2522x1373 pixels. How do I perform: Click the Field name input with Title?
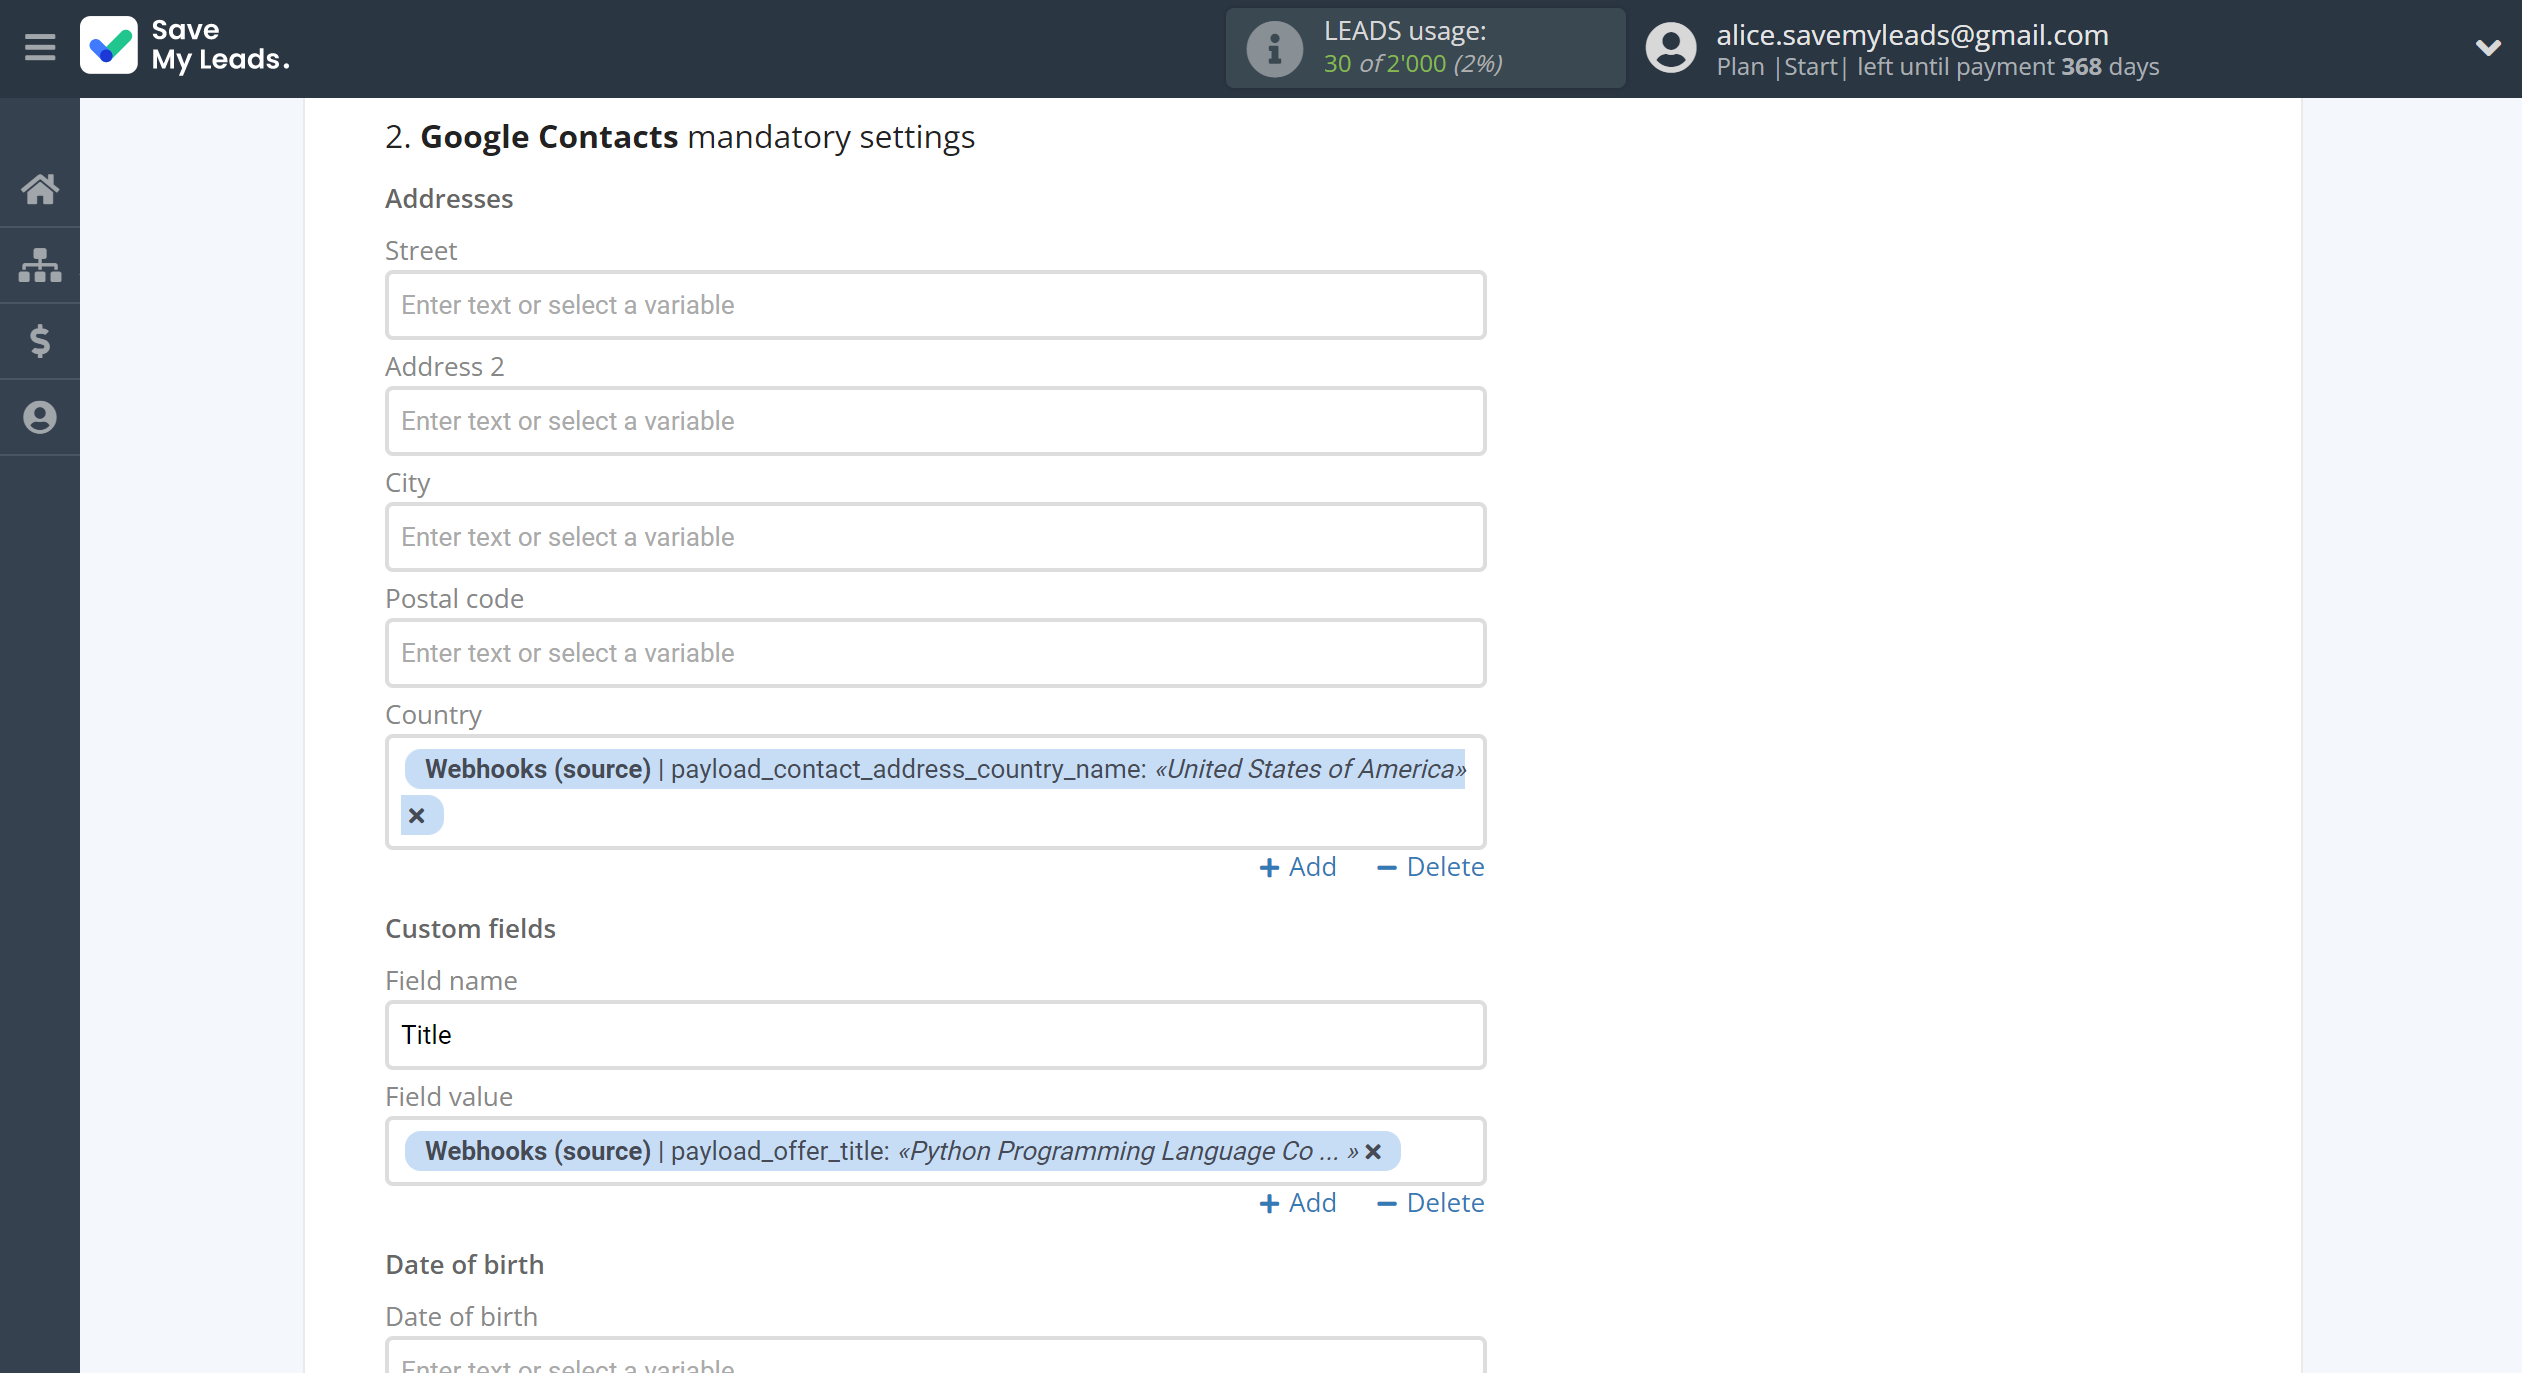tap(935, 1035)
